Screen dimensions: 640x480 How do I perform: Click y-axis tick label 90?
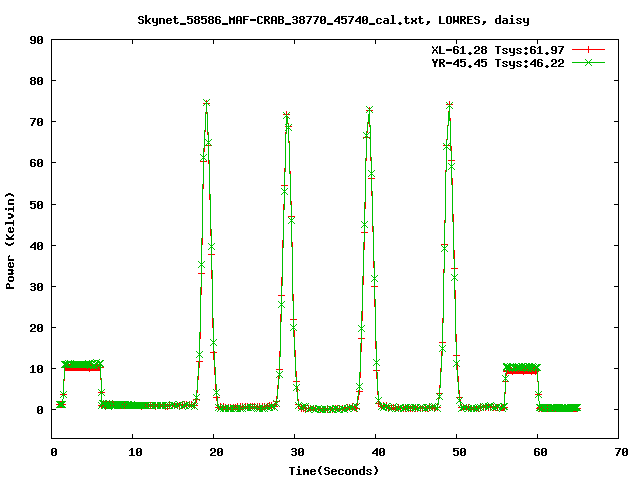pos(36,40)
